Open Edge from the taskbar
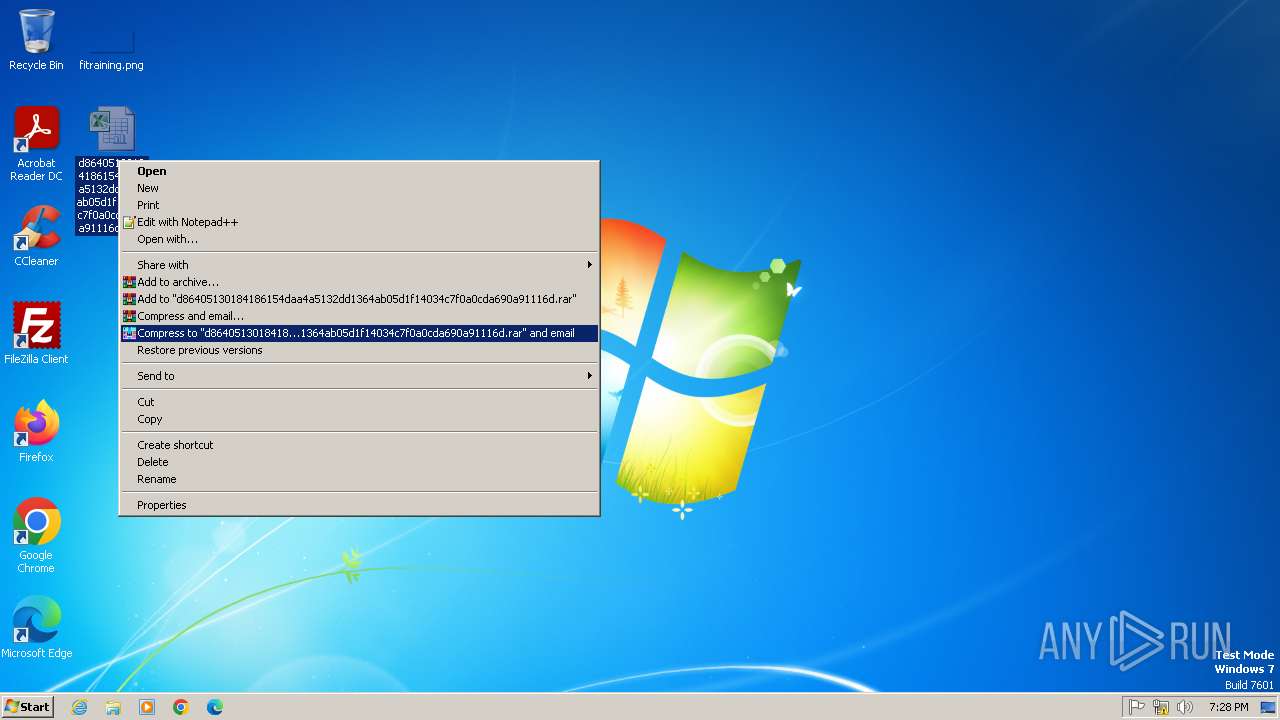 point(215,707)
